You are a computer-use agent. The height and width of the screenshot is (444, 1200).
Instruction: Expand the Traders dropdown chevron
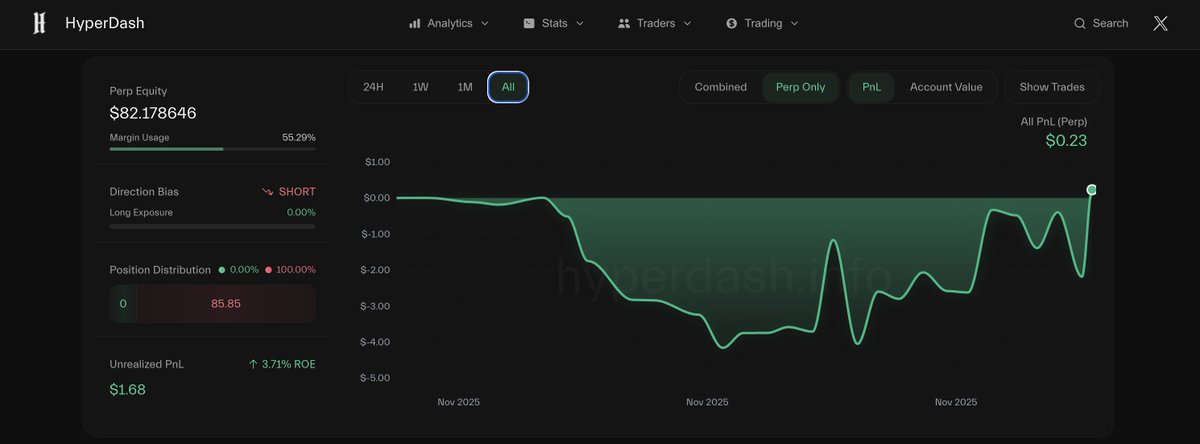687,23
